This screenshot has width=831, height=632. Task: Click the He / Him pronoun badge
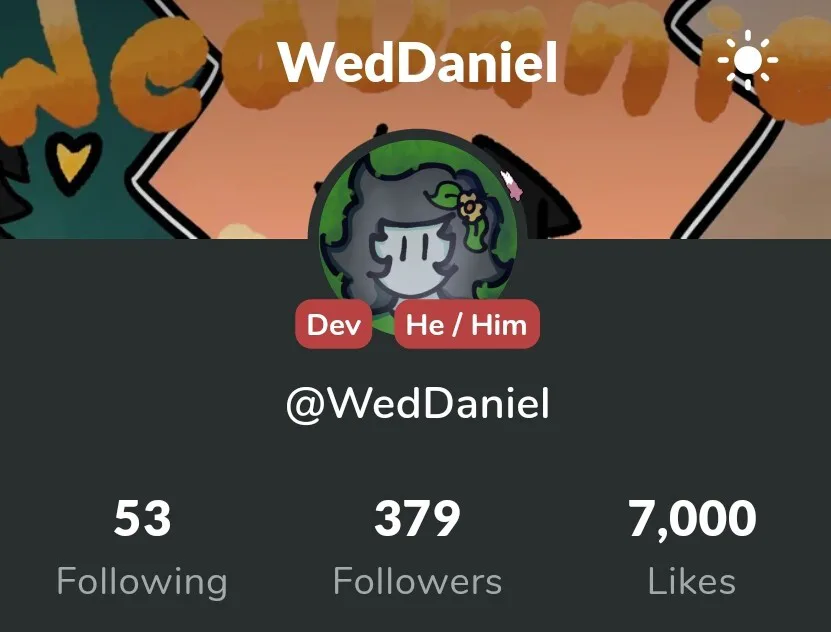pyautogui.click(x=467, y=324)
